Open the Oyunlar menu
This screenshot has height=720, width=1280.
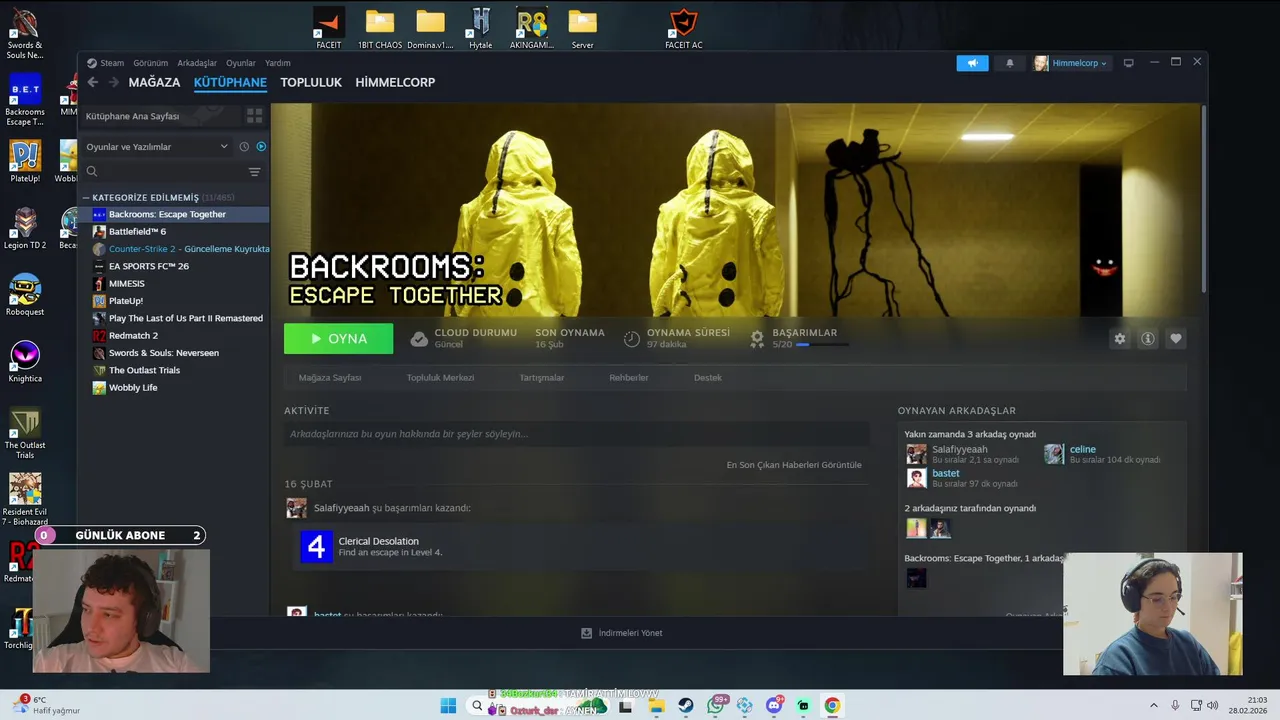tap(241, 63)
